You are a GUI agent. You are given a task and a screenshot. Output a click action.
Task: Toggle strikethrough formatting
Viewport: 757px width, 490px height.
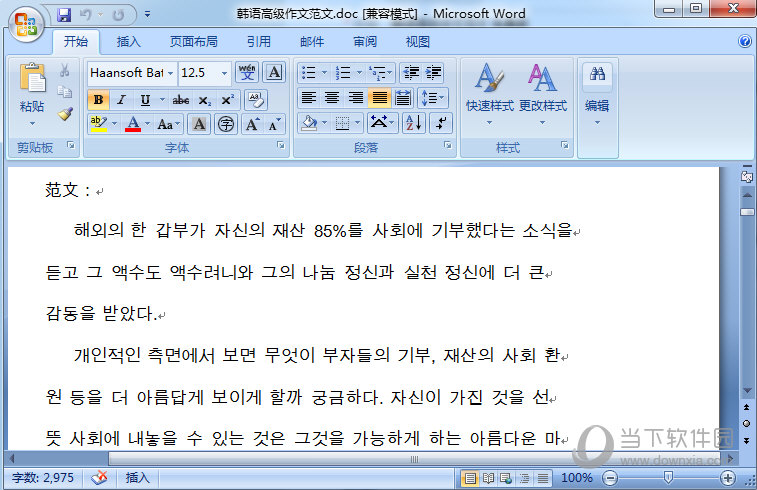[181, 100]
